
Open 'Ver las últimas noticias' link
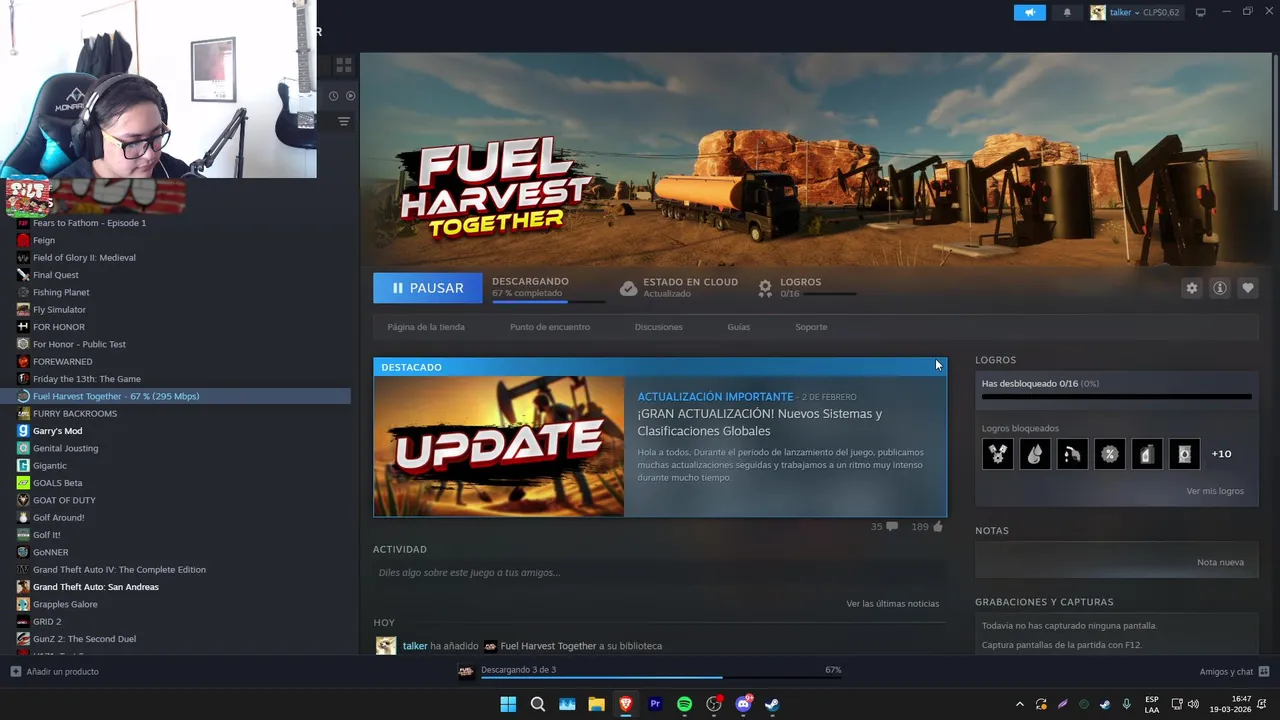[892, 604]
